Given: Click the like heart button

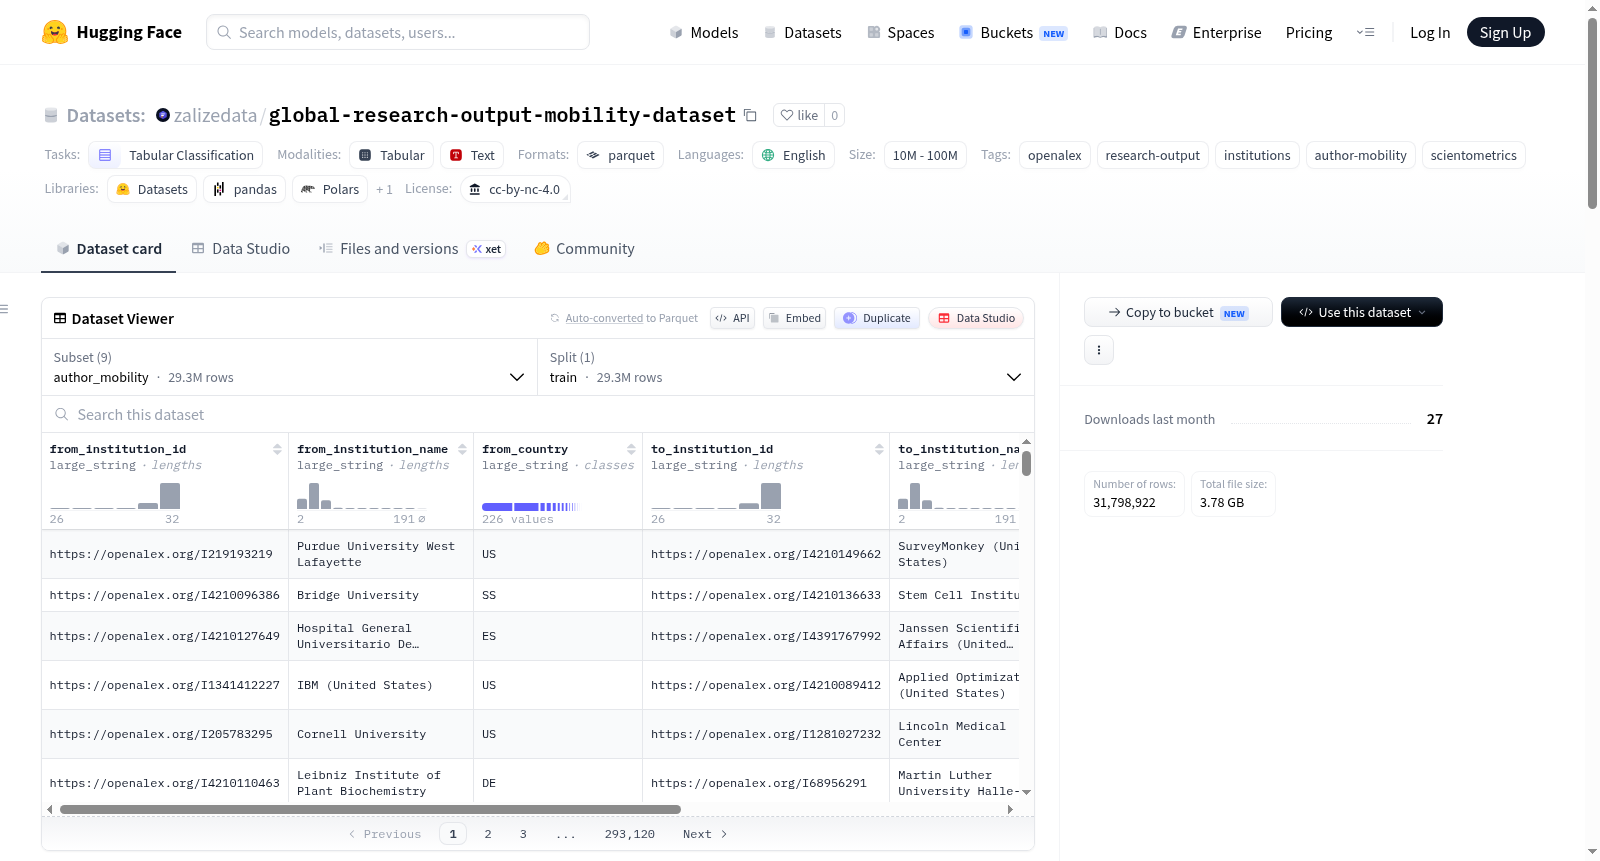Looking at the screenshot, I should [799, 115].
